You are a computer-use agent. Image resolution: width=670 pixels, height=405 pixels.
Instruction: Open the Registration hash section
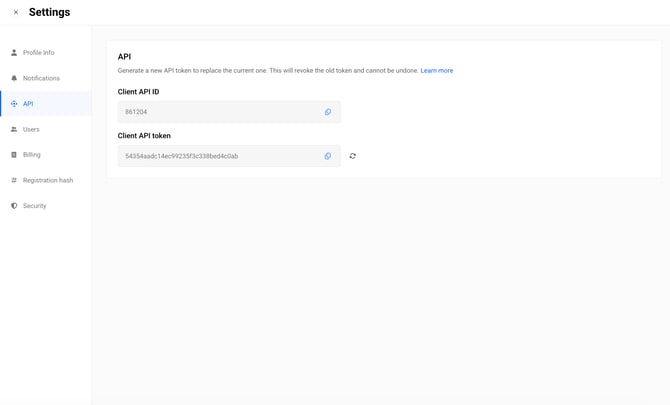pos(46,180)
